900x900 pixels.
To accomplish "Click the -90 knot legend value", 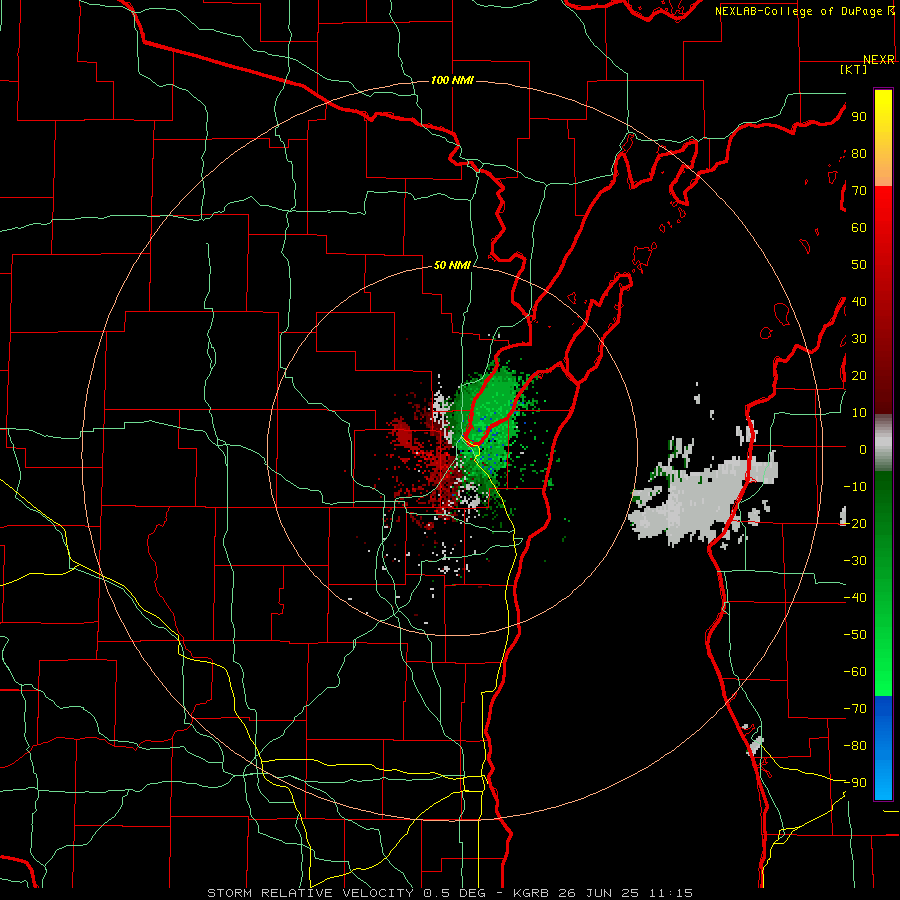I will (x=855, y=783).
